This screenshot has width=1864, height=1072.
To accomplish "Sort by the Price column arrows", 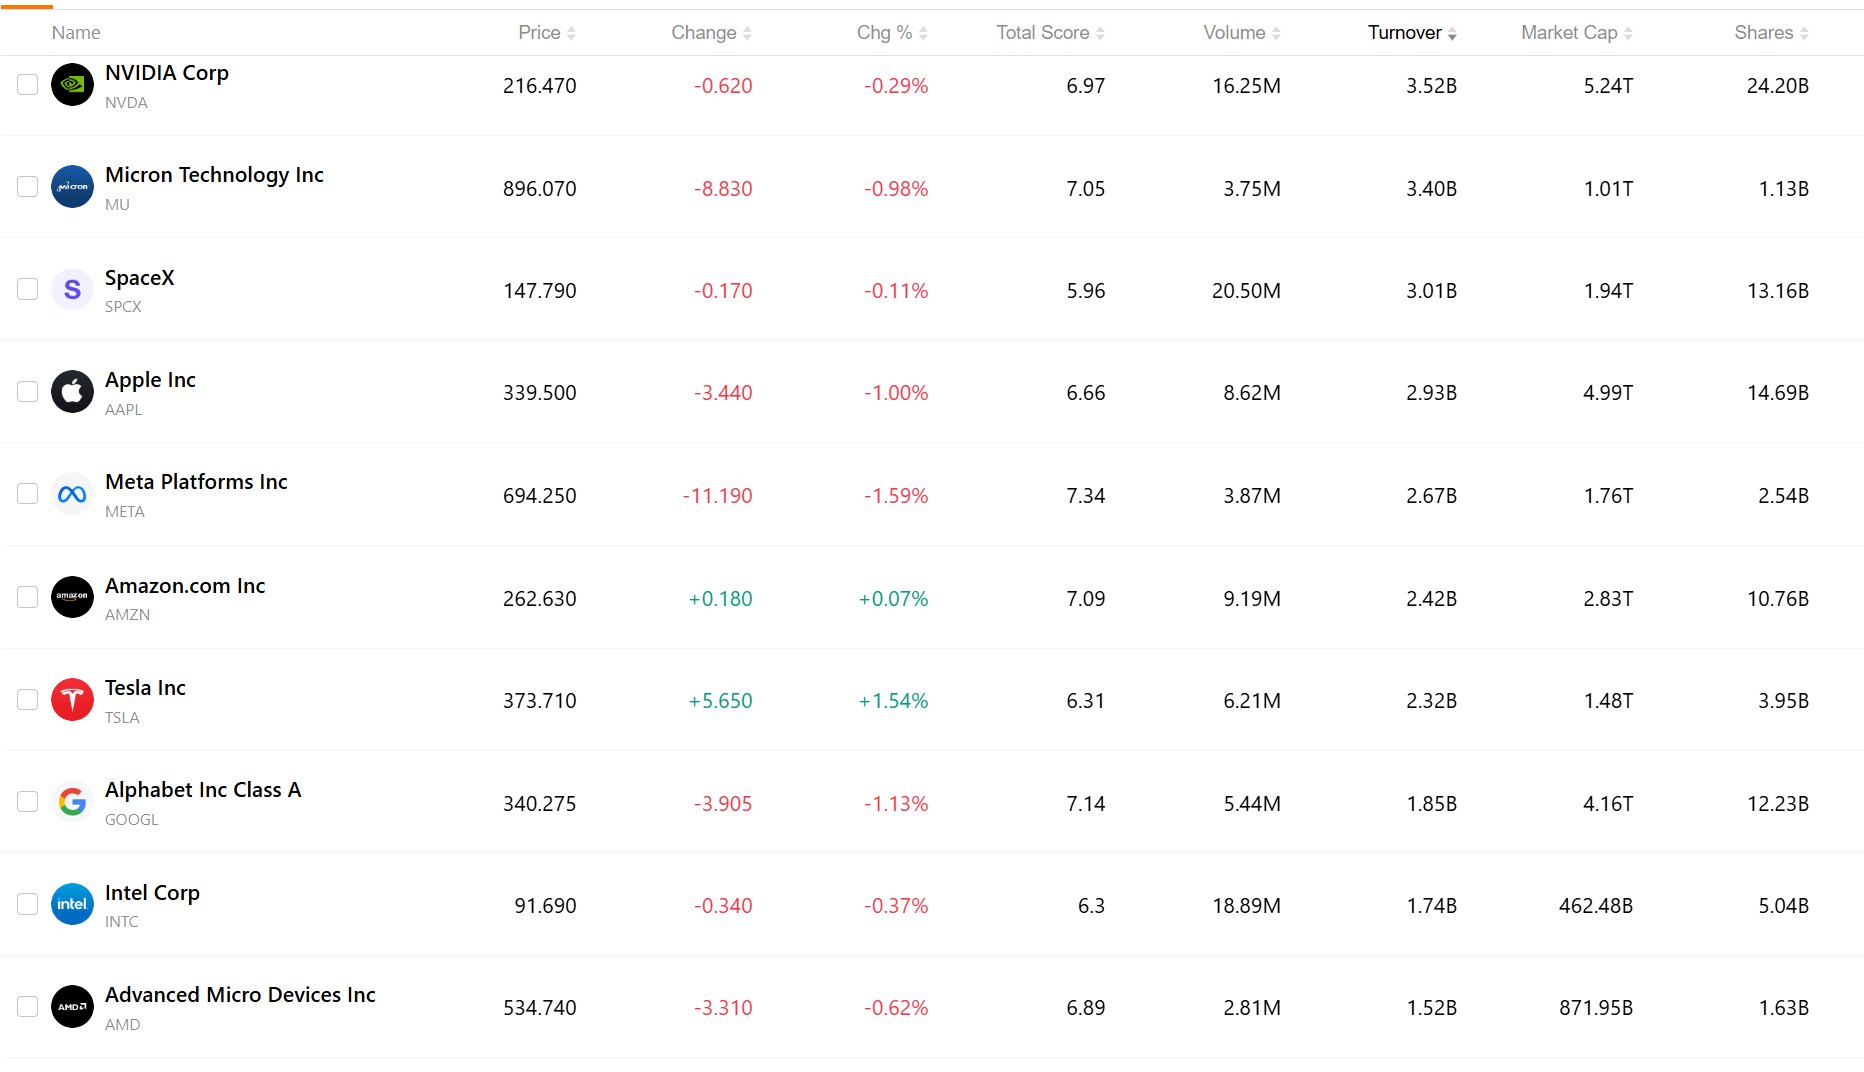I will 571,33.
